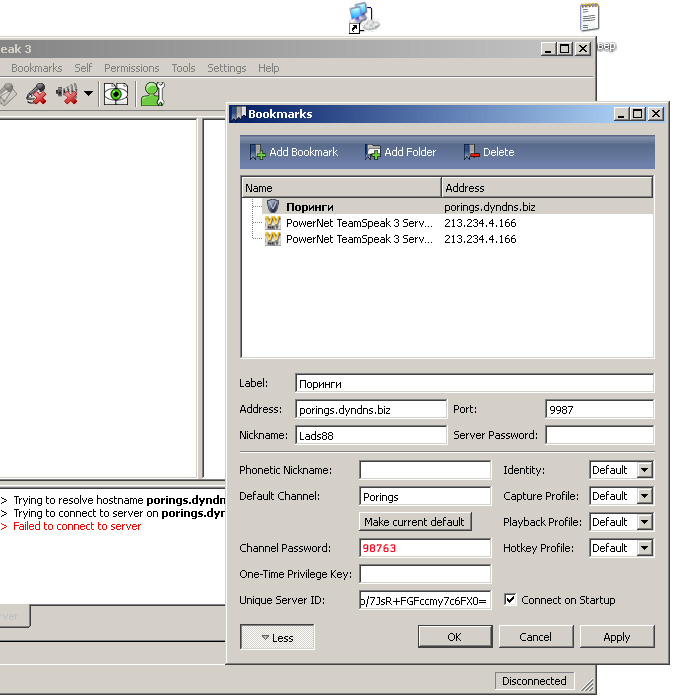Click the OK button
The height and width of the screenshot is (700, 700).
(455, 637)
